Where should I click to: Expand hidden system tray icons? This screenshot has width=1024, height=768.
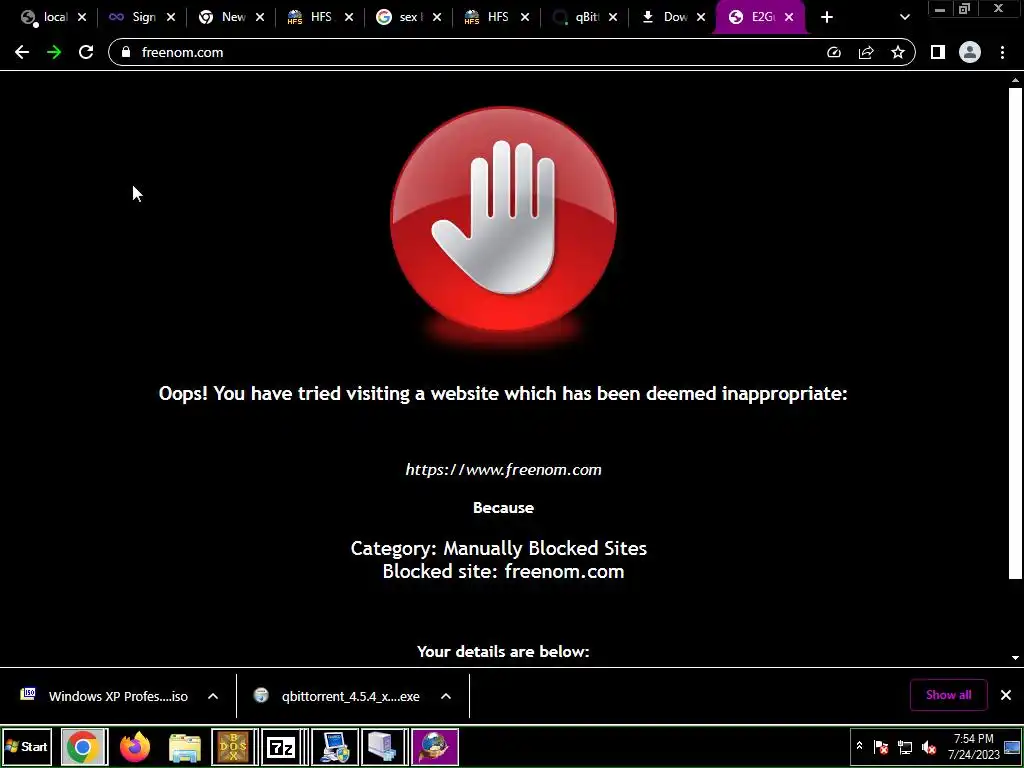click(859, 746)
